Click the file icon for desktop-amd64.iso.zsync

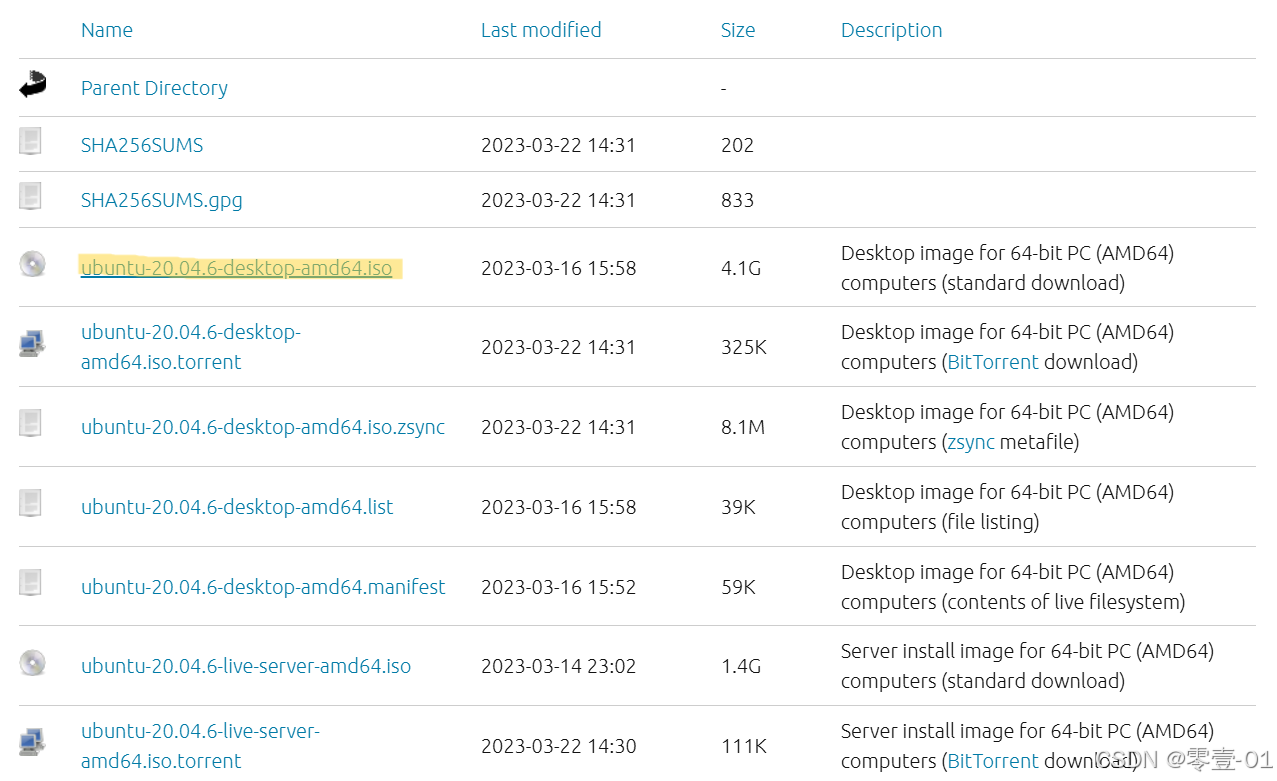point(31,424)
